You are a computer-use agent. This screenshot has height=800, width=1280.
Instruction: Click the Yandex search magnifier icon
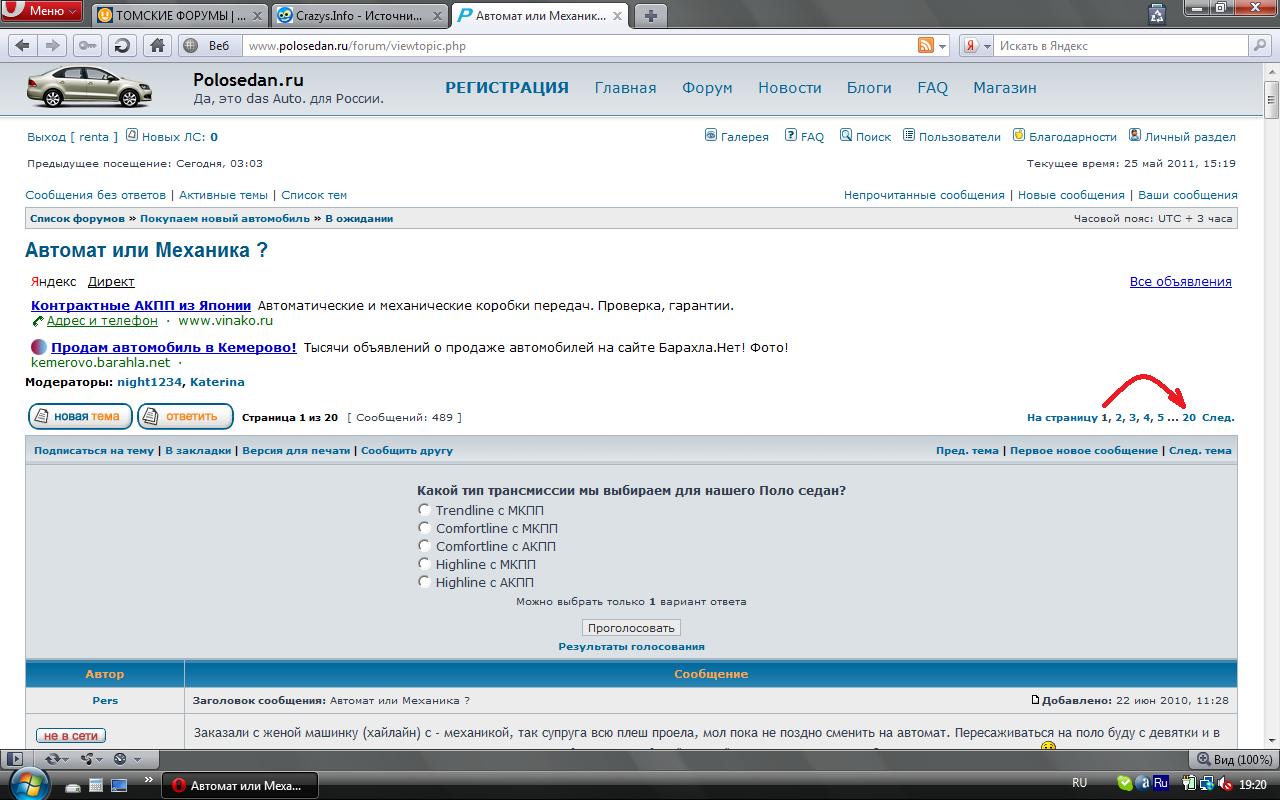pyautogui.click(x=1260, y=45)
